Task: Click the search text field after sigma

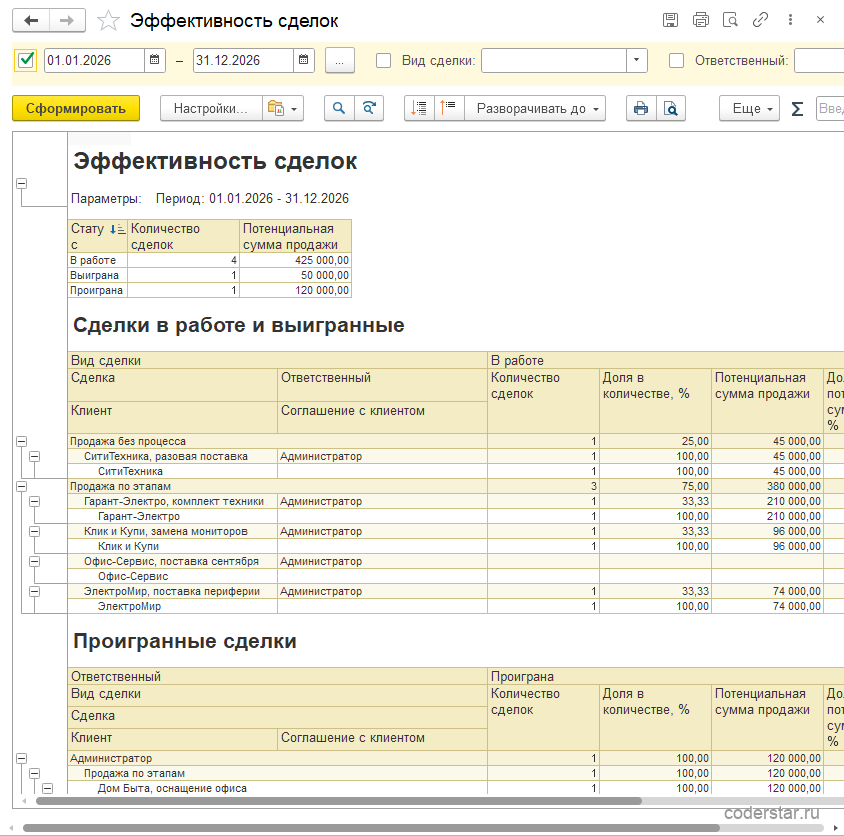Action: coord(831,108)
